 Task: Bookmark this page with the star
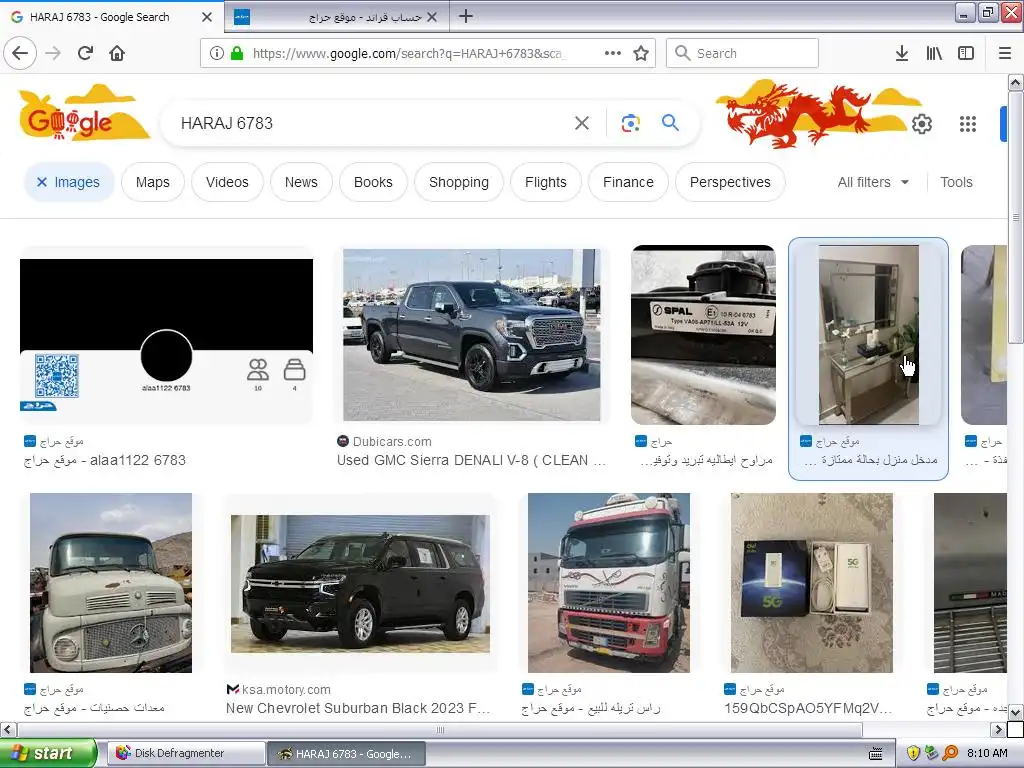pyautogui.click(x=641, y=53)
